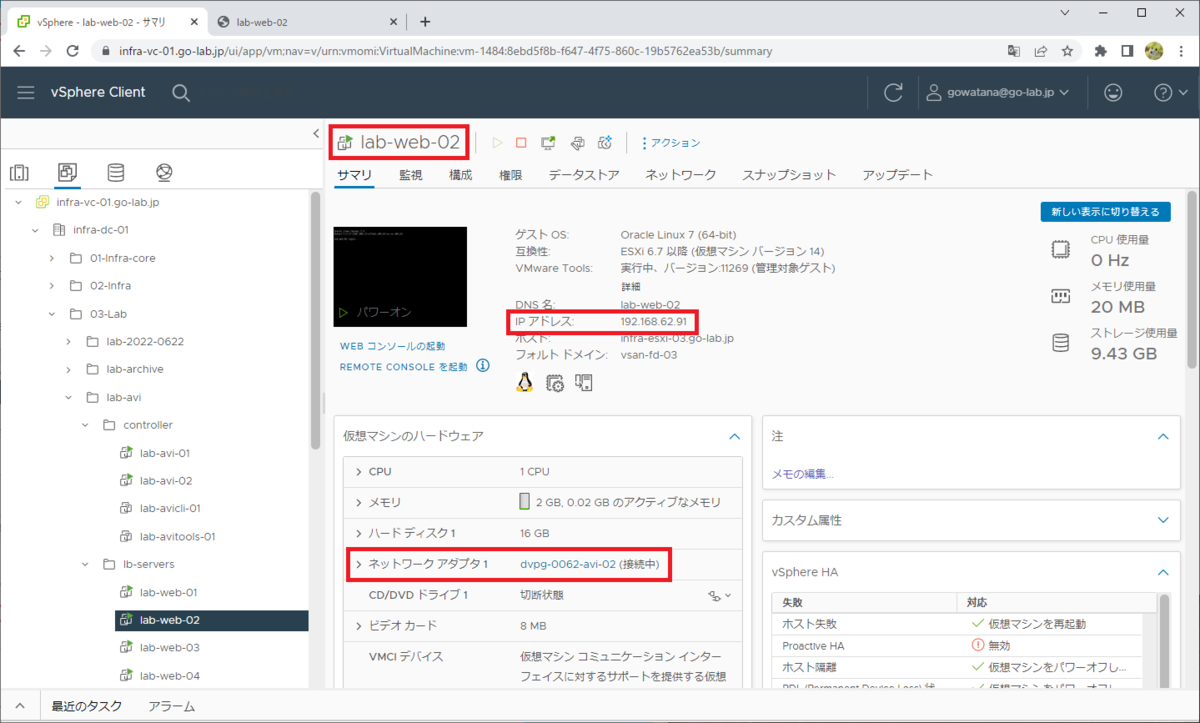This screenshot has width=1200, height=723.
Task: Click the power off VM toolbar icon
Action: 521,143
